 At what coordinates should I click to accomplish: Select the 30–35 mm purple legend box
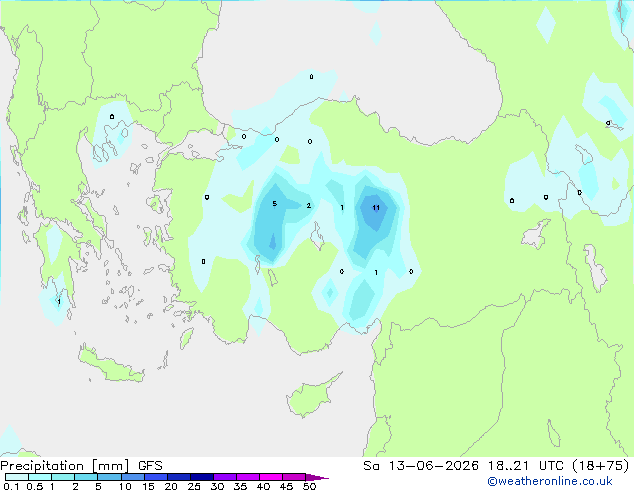click(225, 477)
